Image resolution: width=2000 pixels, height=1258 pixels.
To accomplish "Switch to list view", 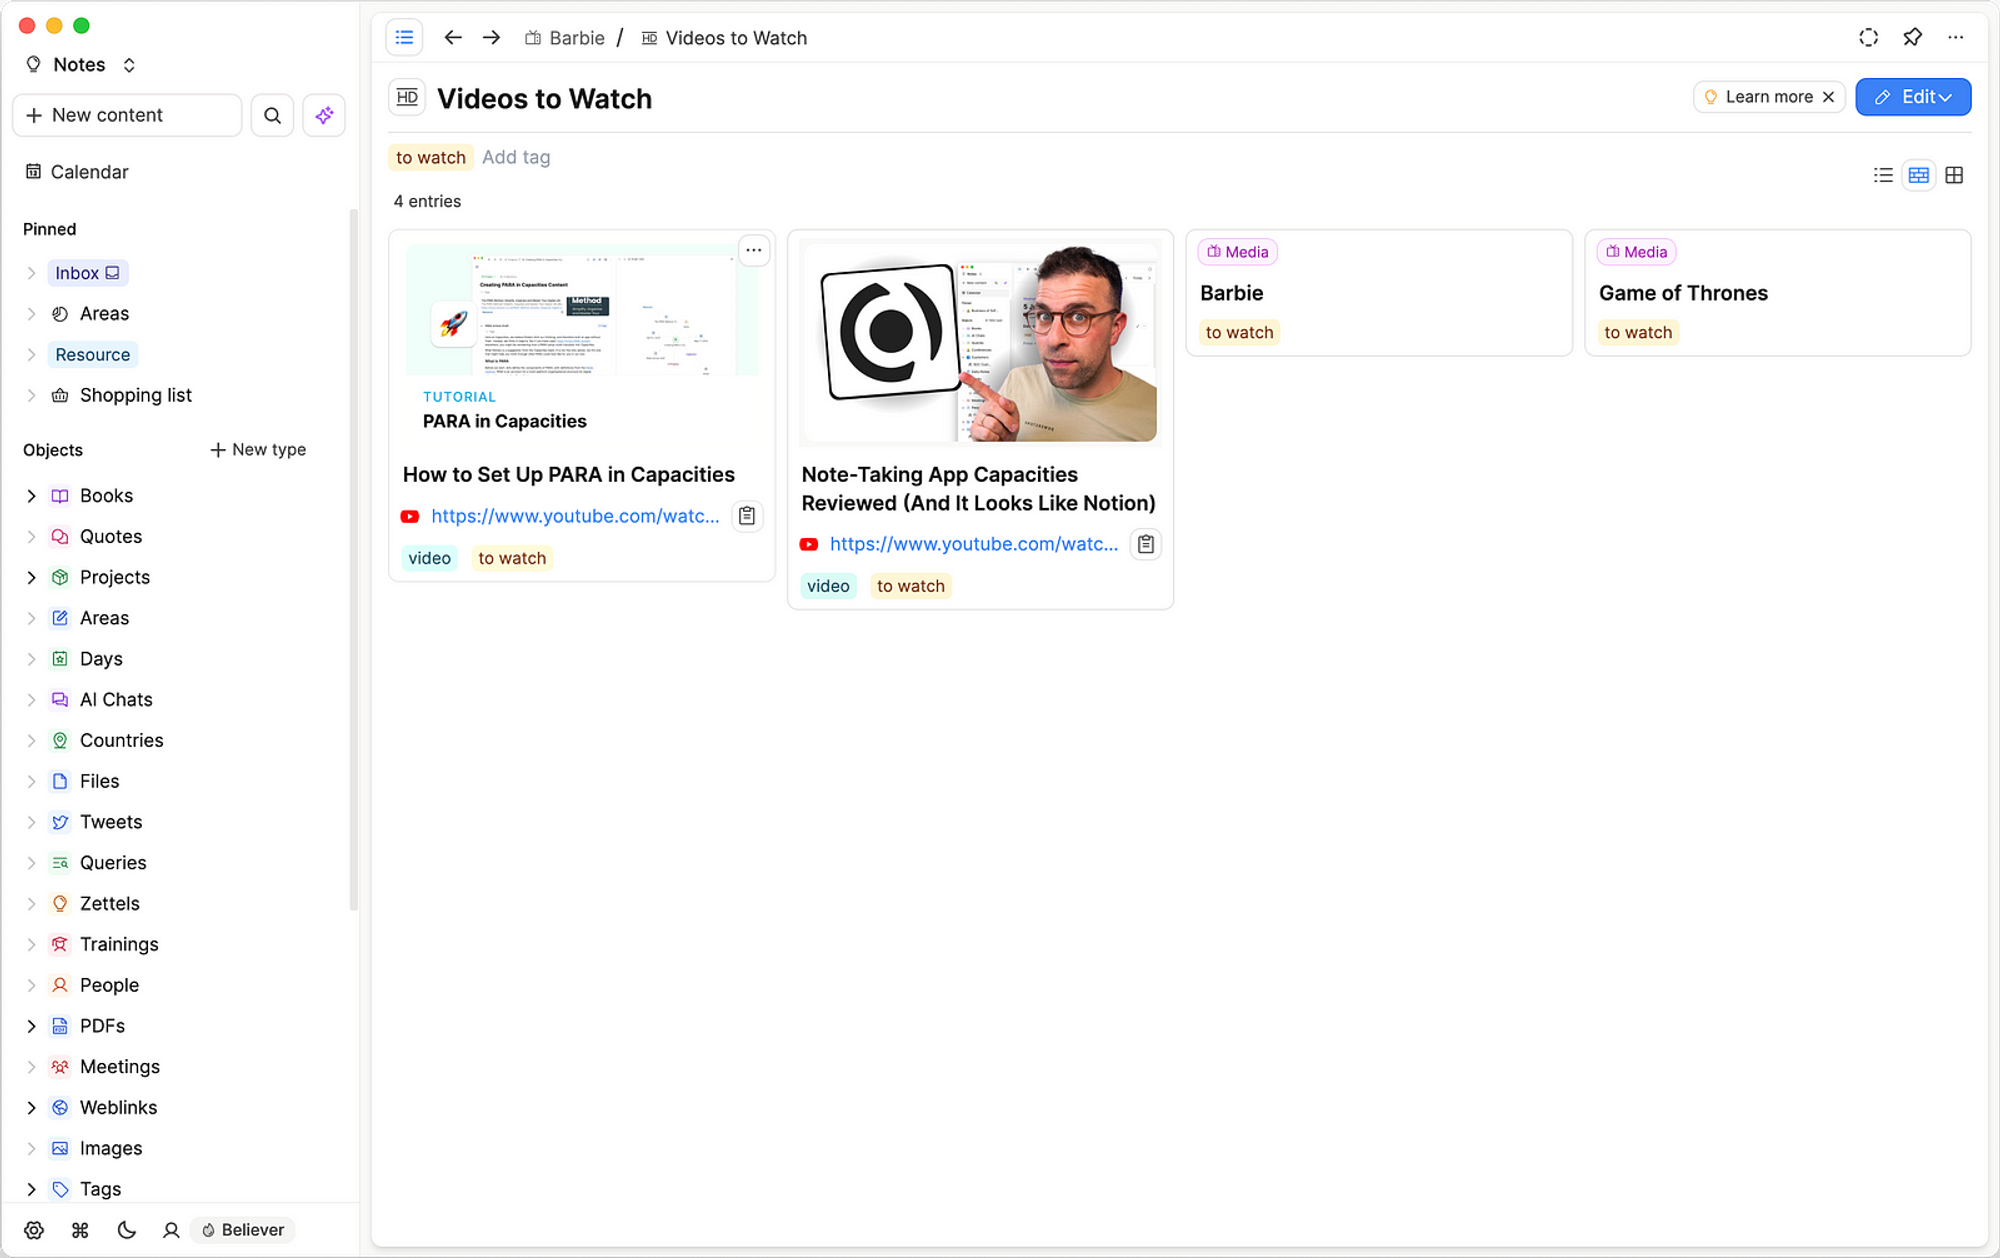I will [x=1883, y=175].
